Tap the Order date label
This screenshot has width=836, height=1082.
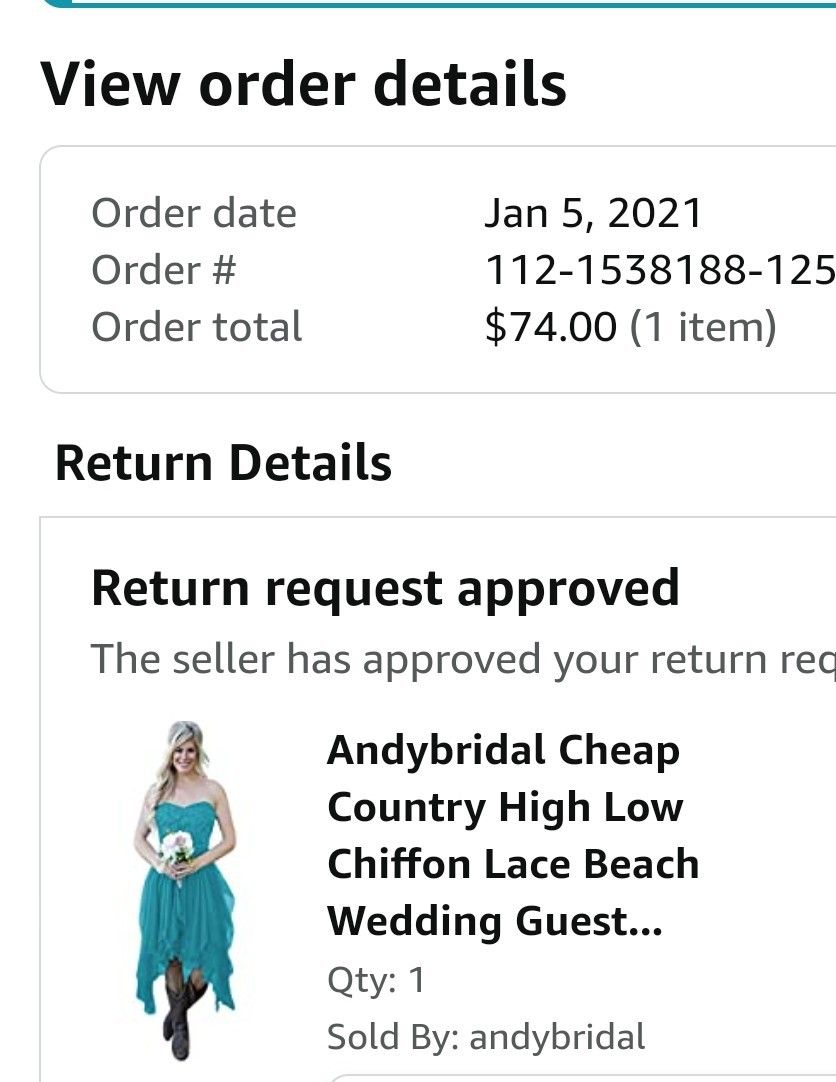tap(194, 213)
